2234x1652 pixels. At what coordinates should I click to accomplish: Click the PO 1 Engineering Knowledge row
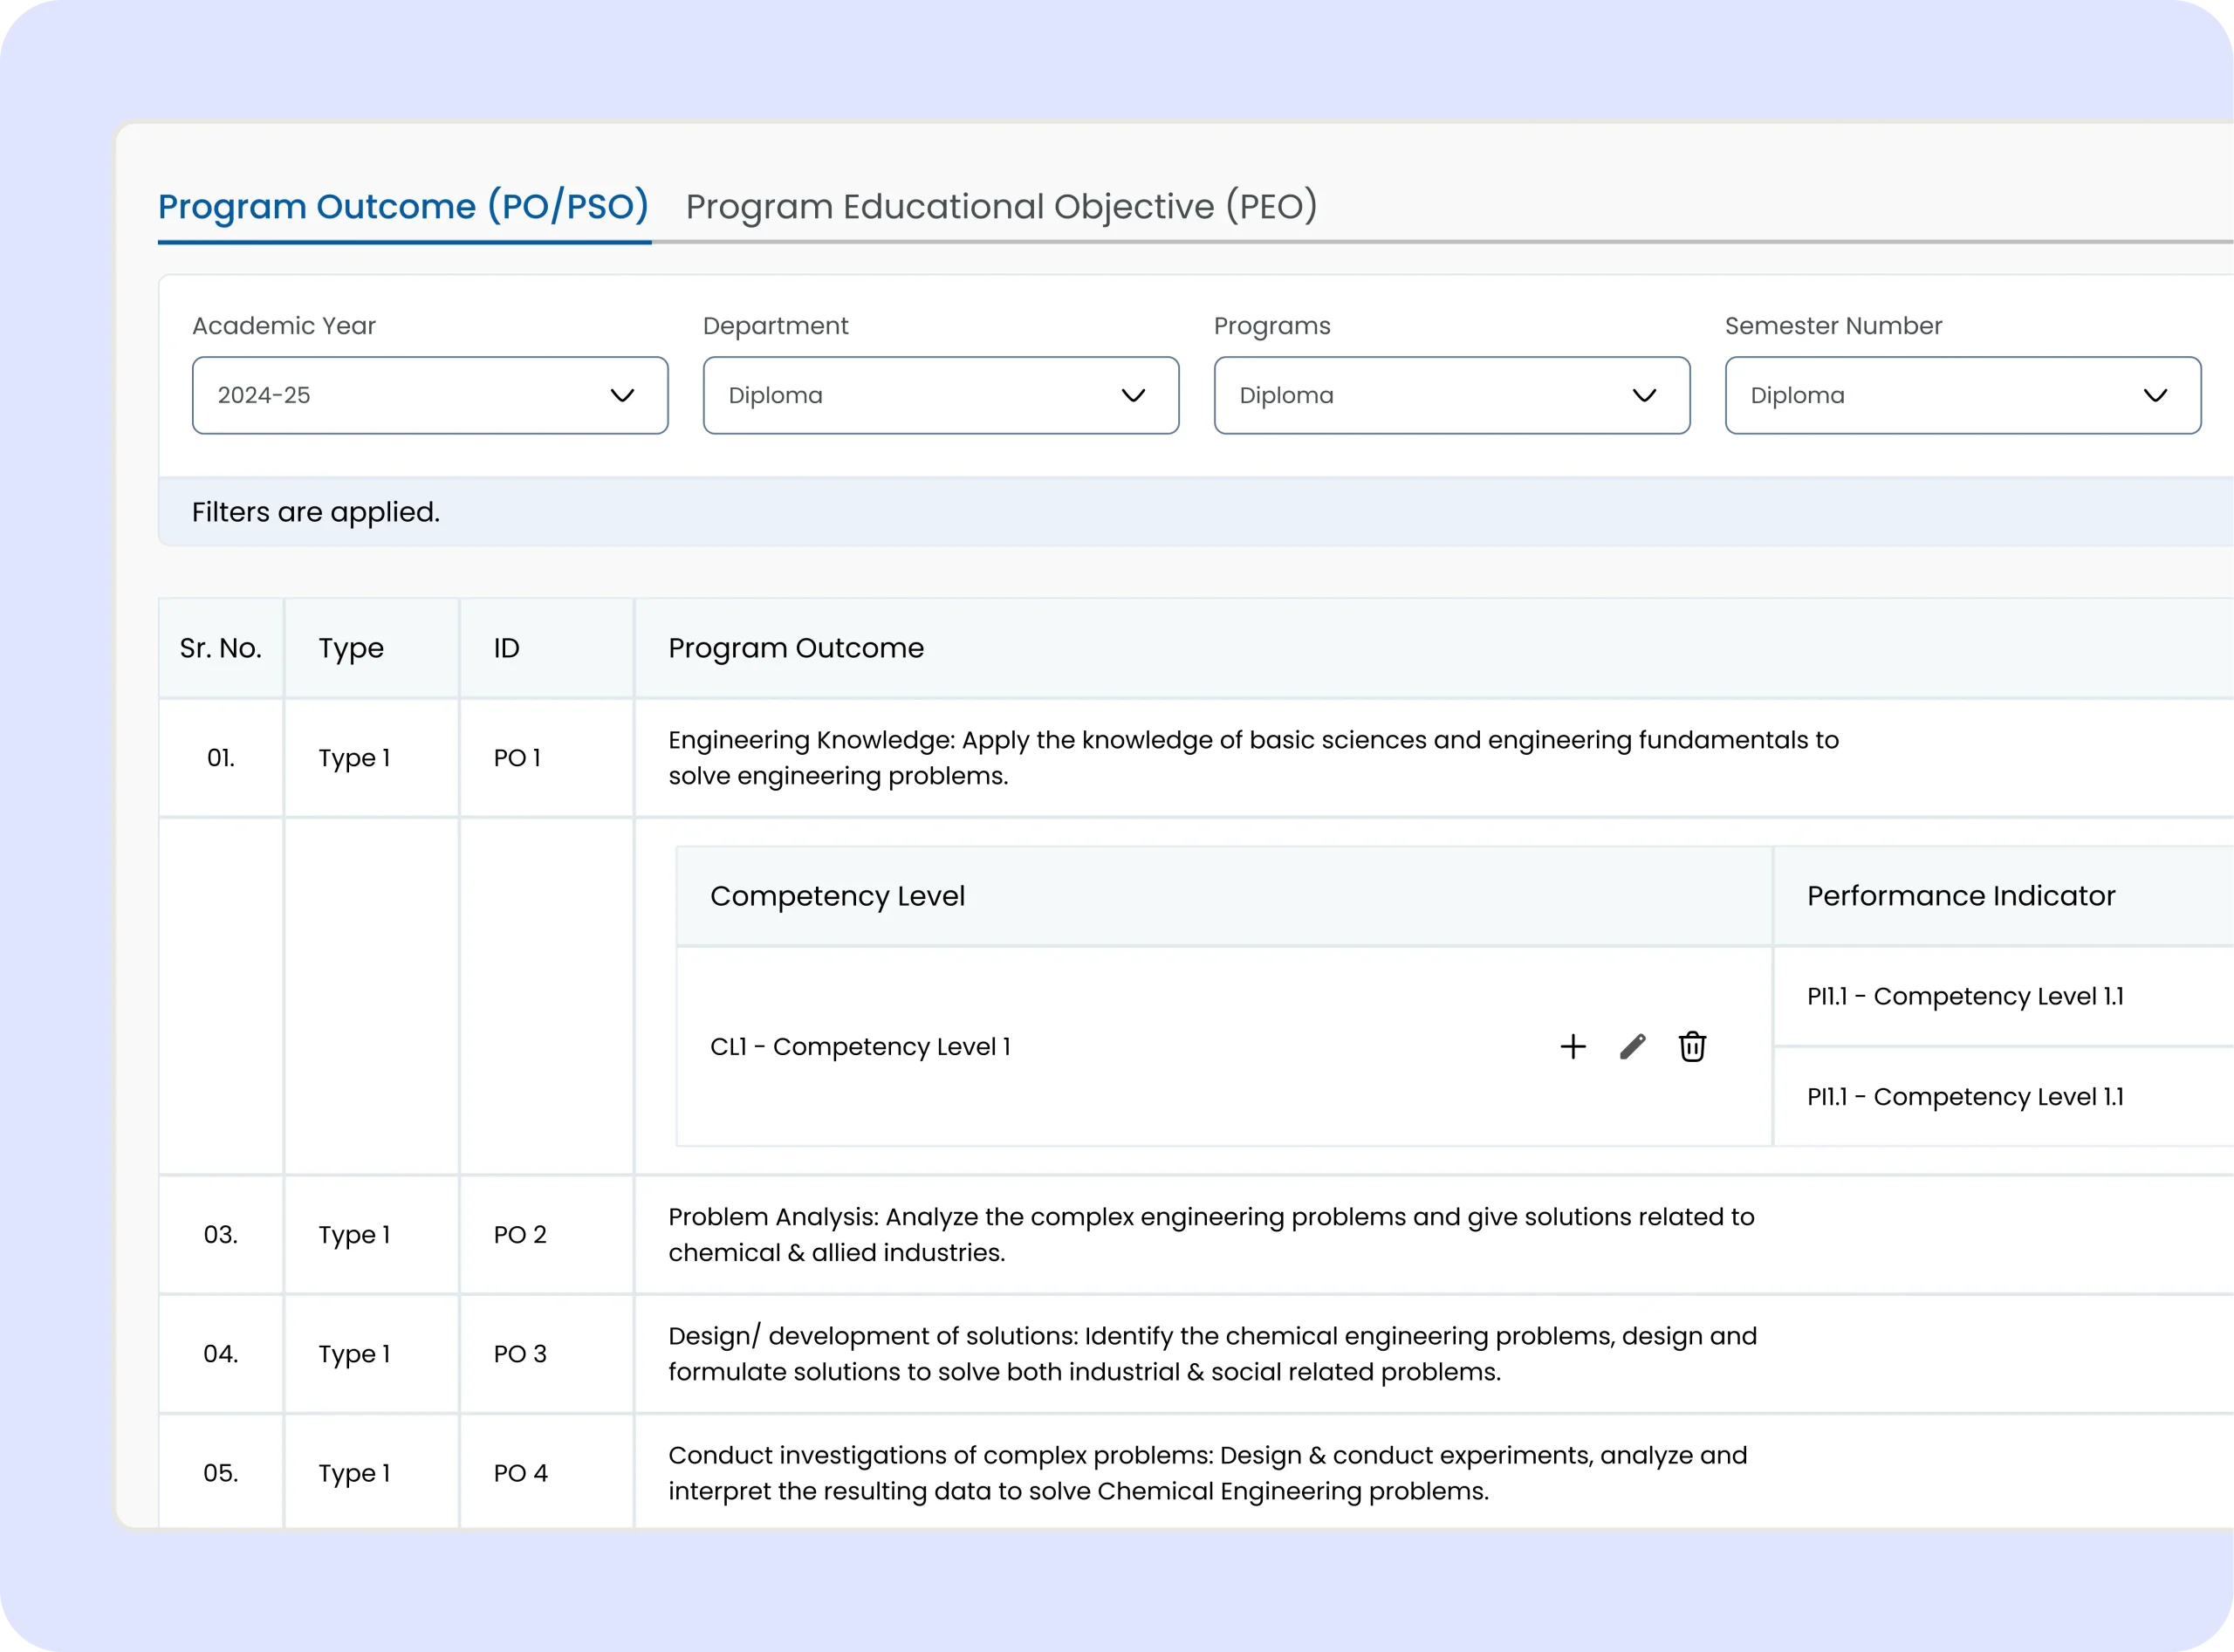1252,758
